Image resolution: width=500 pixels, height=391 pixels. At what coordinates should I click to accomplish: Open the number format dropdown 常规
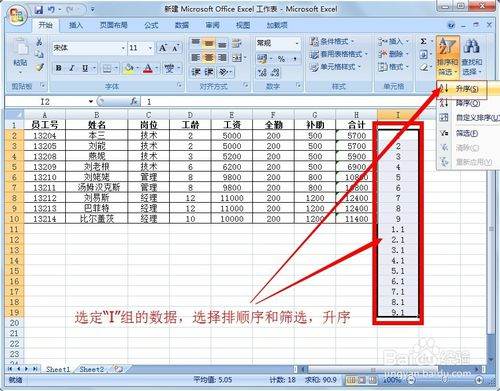click(x=297, y=43)
